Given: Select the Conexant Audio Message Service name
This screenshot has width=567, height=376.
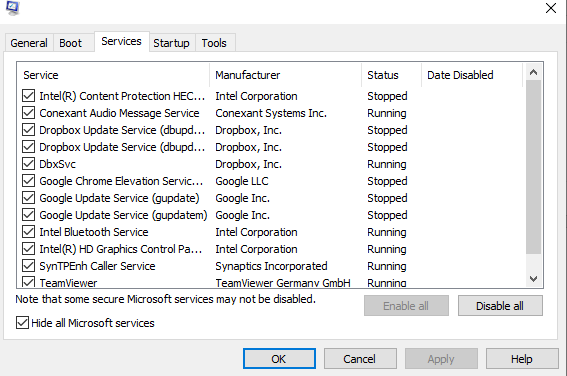Looking at the screenshot, I should point(119,113).
